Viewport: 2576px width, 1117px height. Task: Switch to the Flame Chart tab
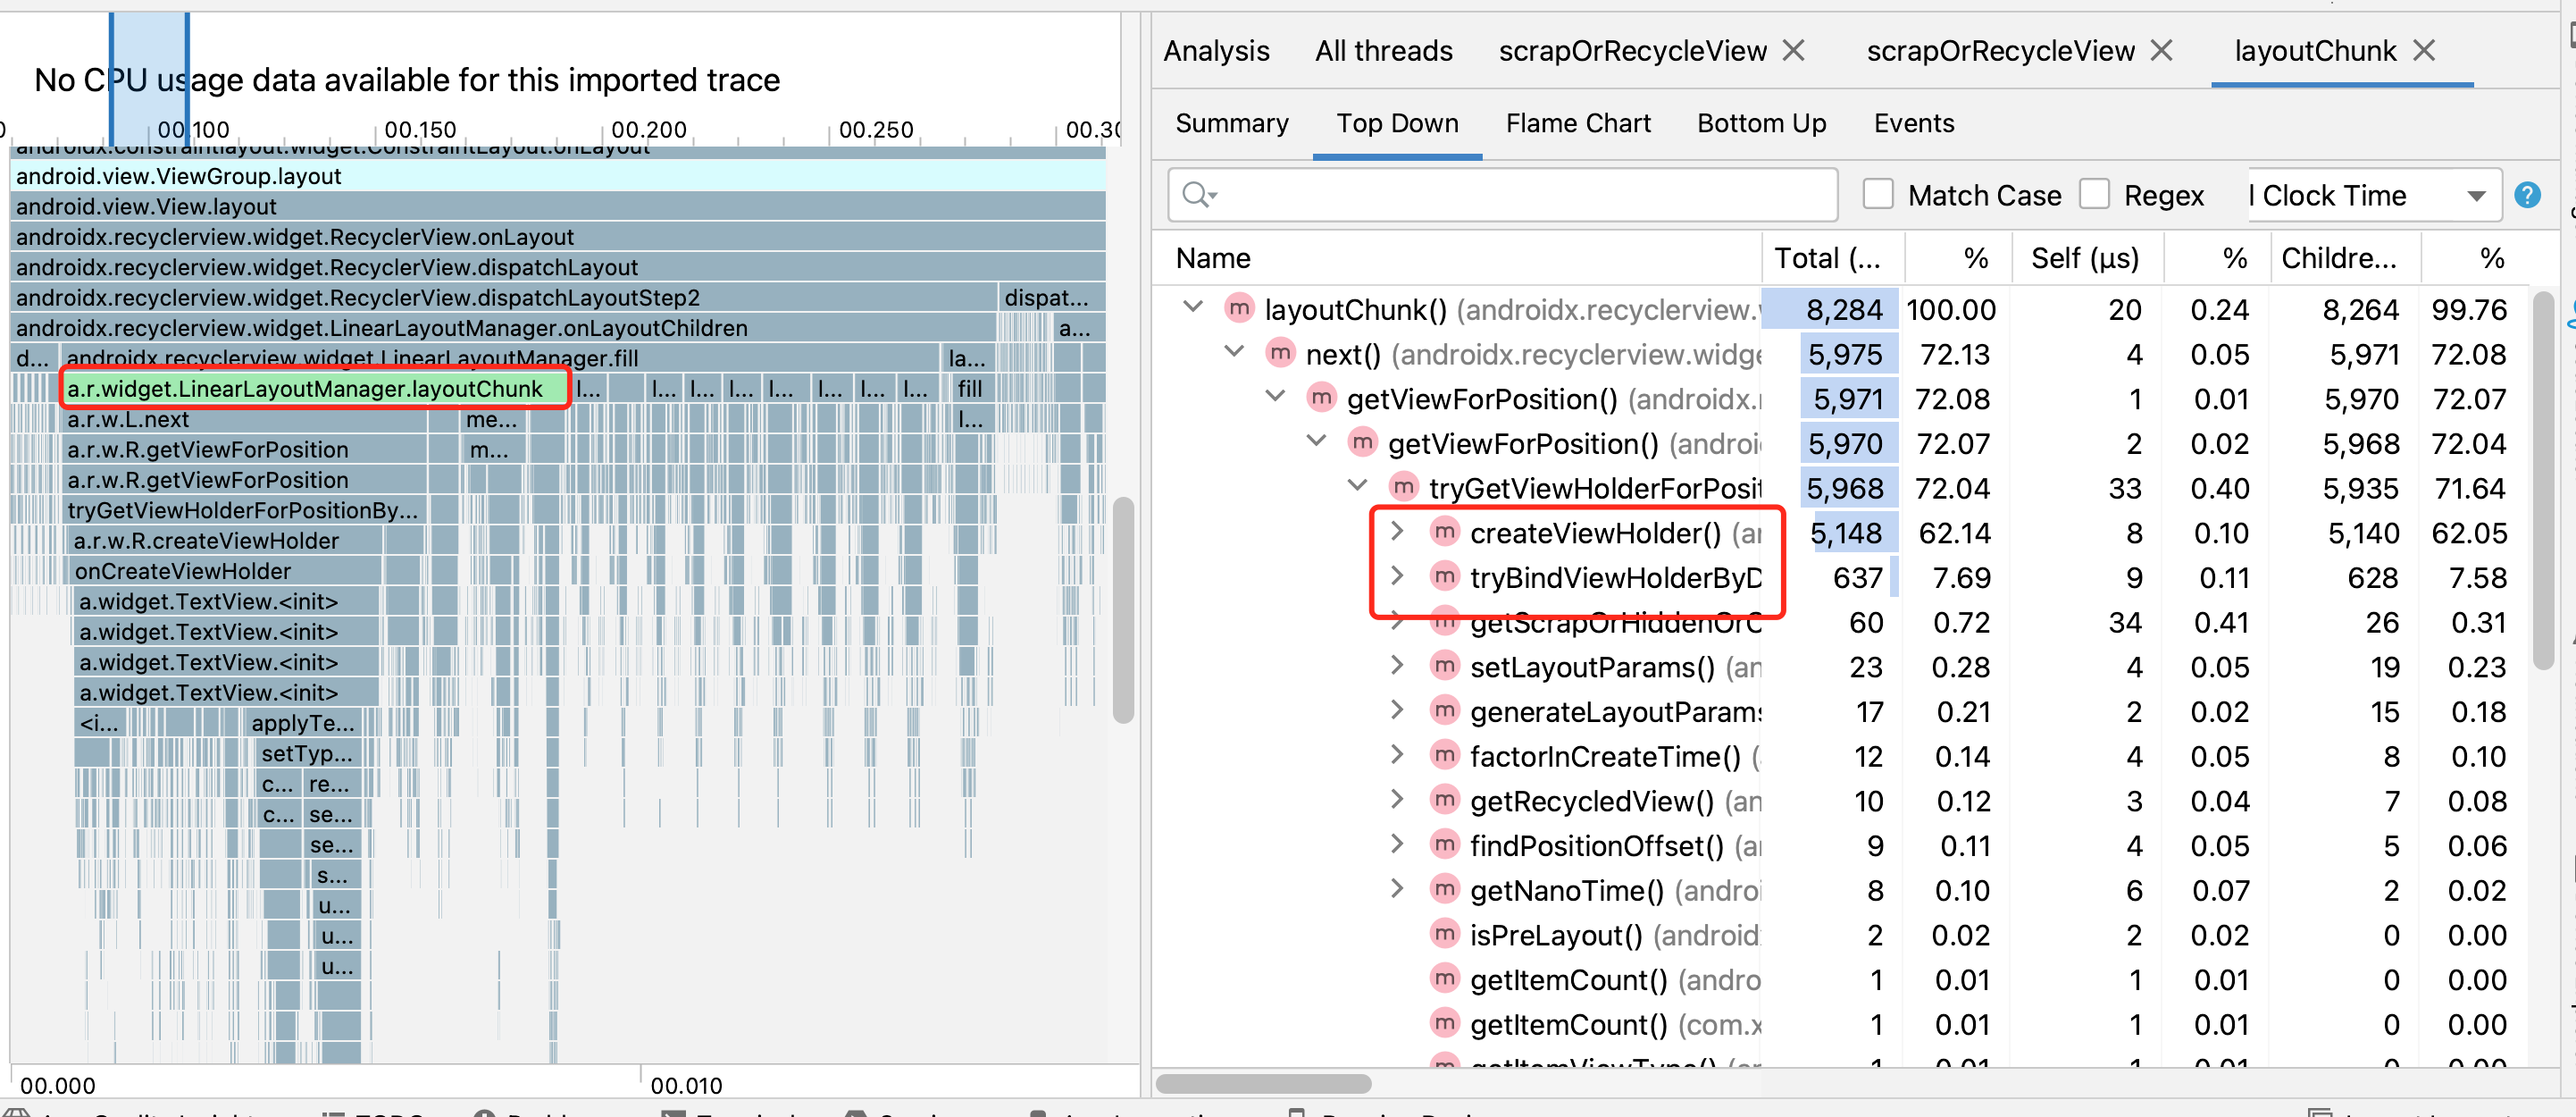pos(1577,123)
